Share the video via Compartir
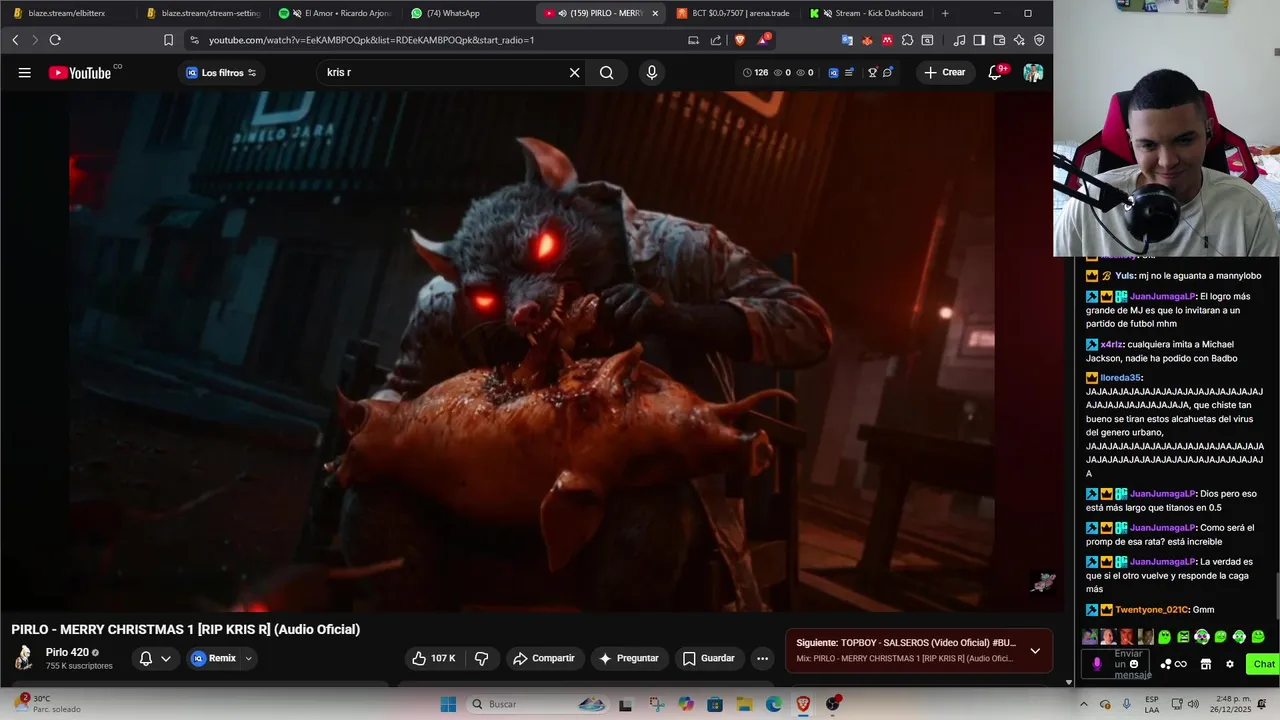 tap(544, 658)
